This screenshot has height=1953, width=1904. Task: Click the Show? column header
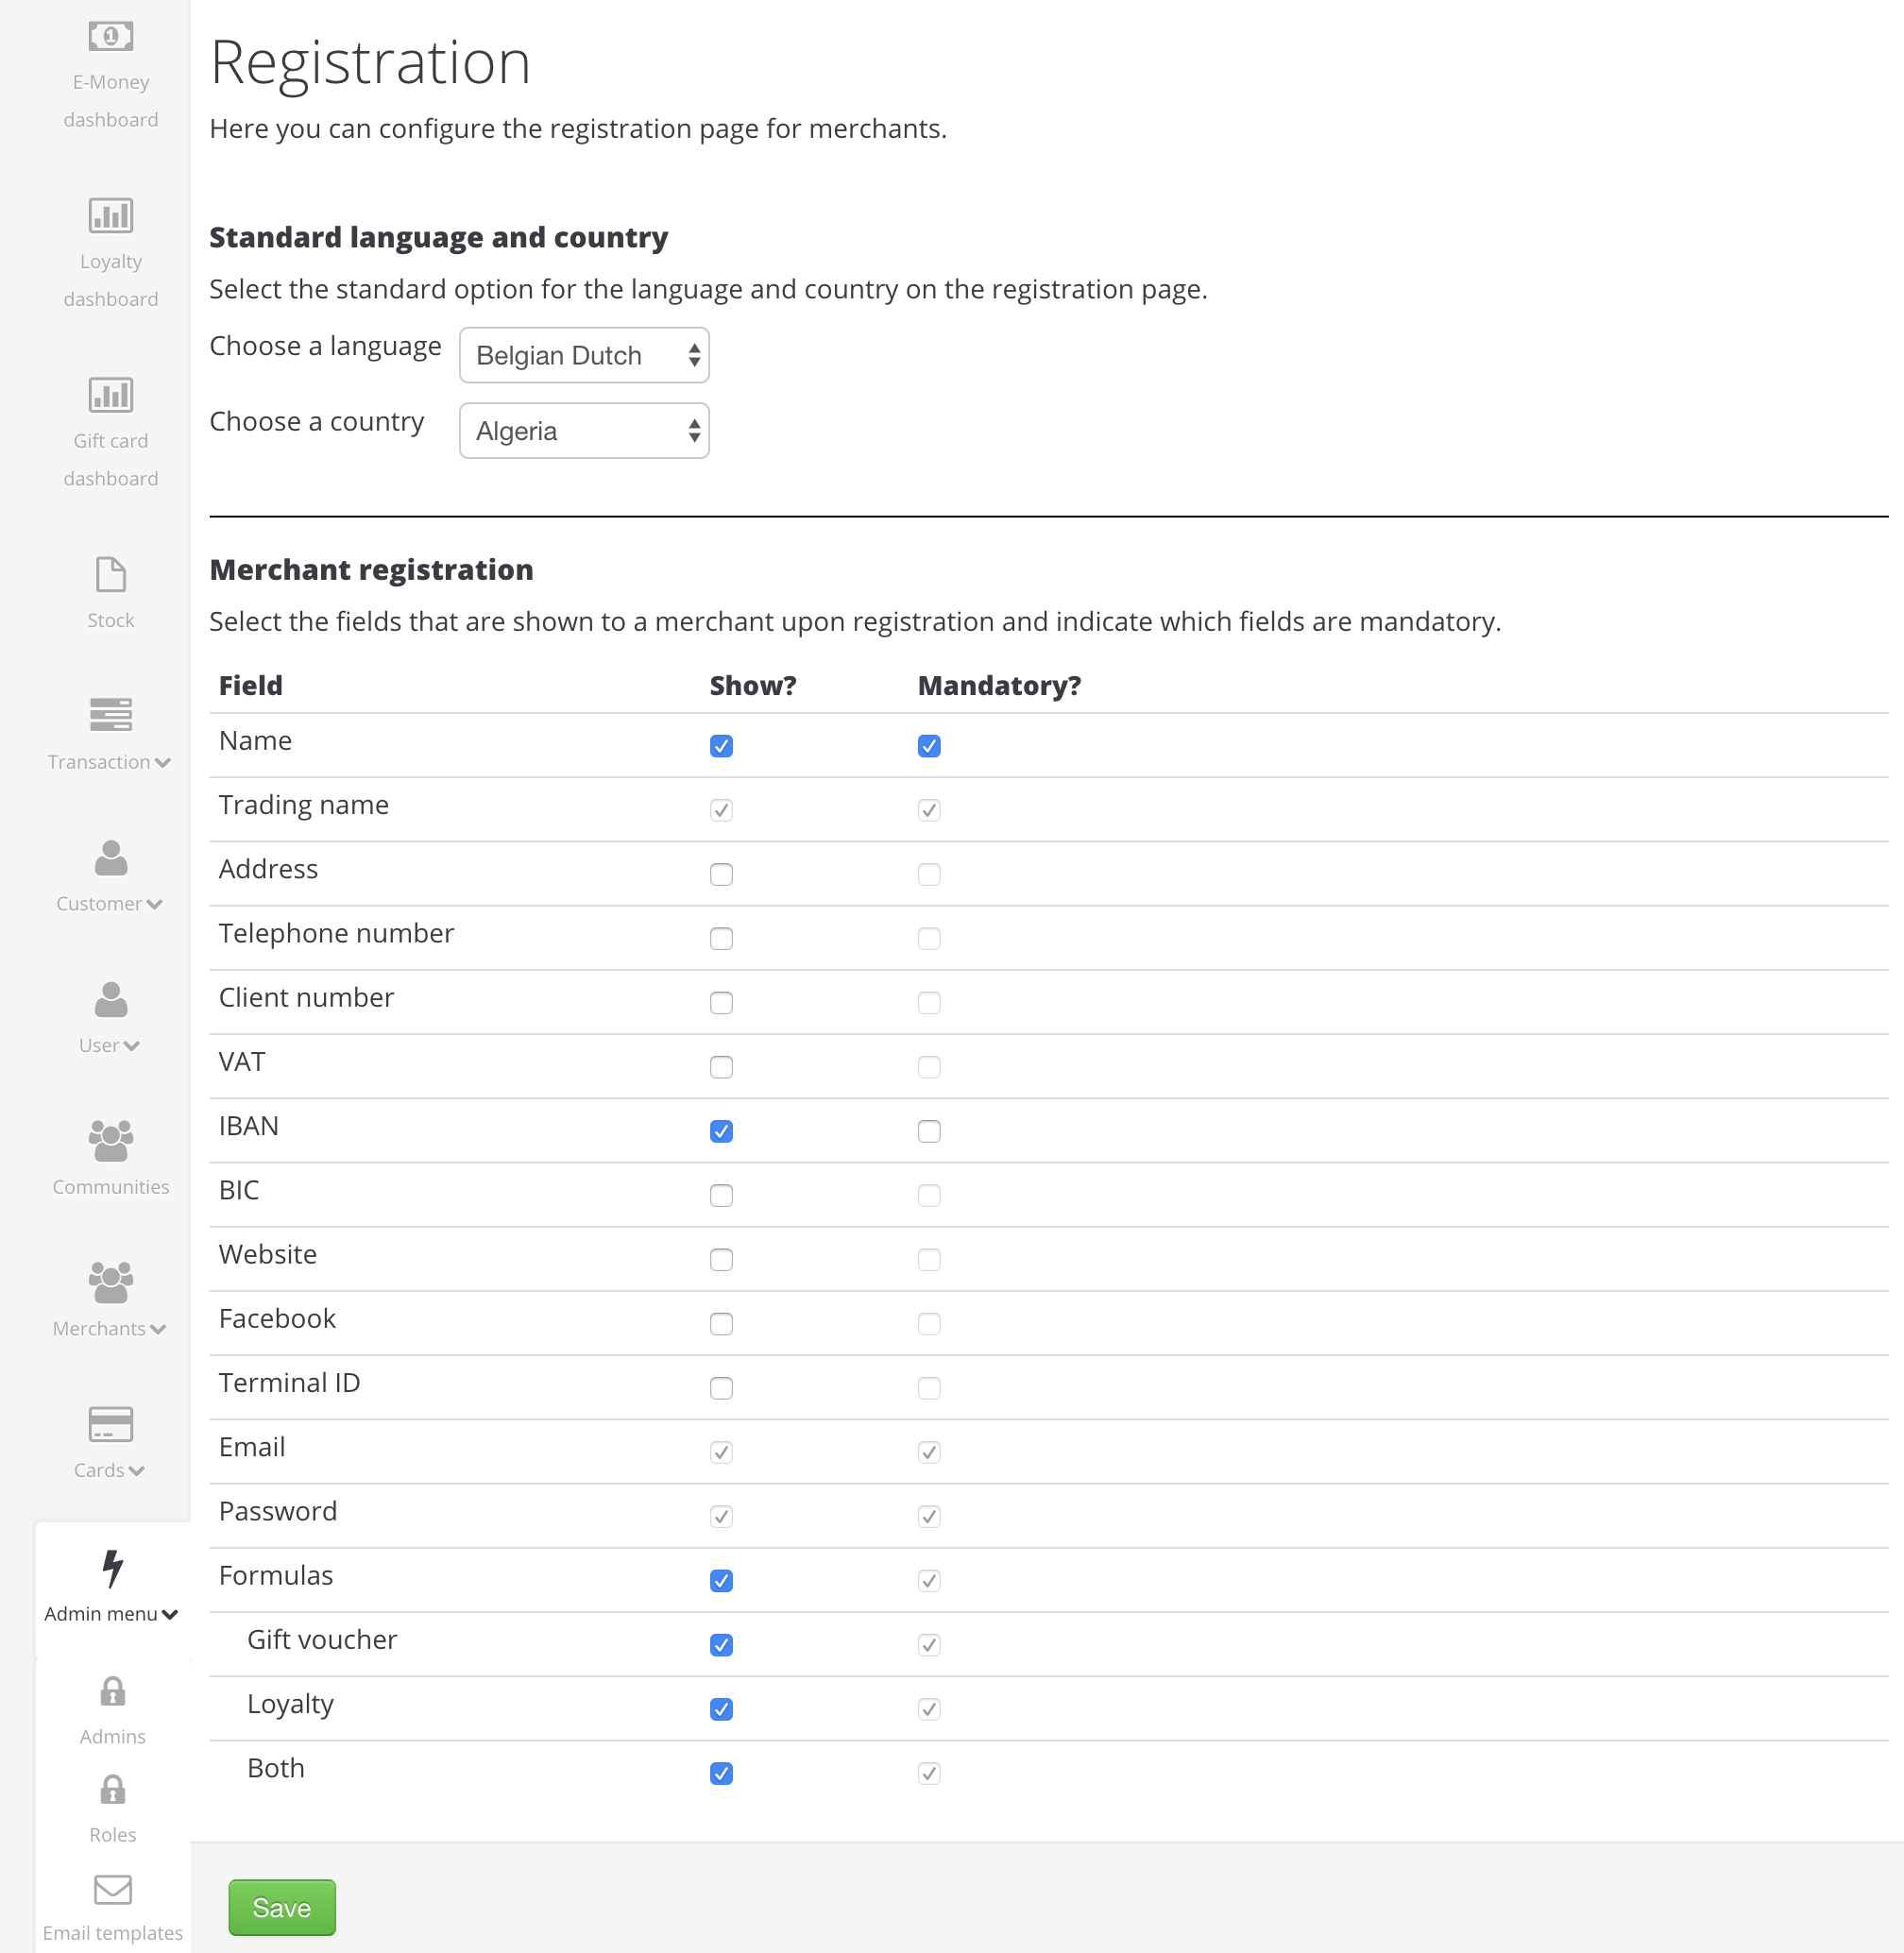[753, 686]
